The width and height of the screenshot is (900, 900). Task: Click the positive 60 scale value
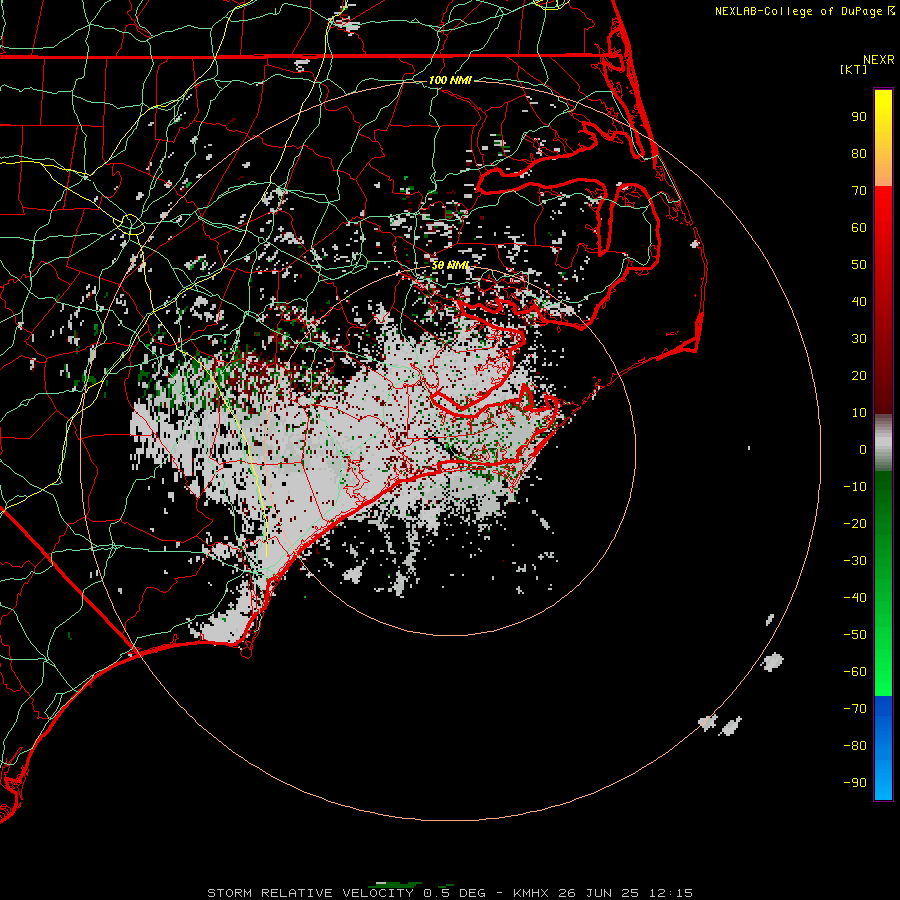pos(859,228)
